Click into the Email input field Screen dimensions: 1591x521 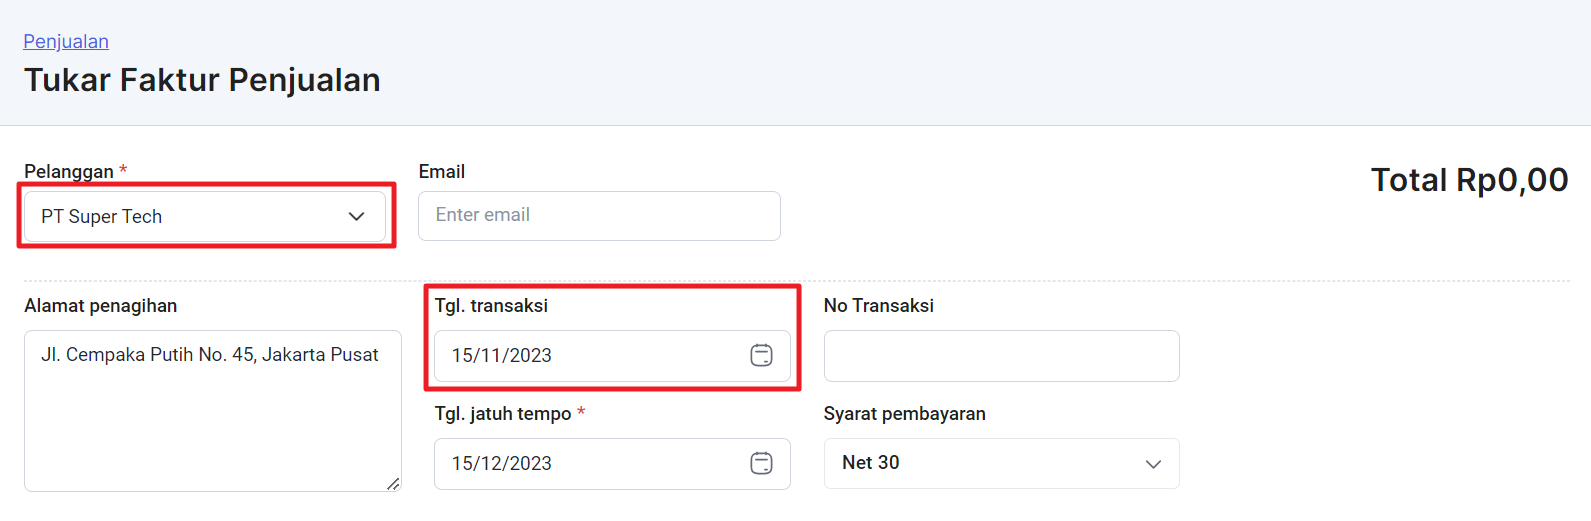599,216
